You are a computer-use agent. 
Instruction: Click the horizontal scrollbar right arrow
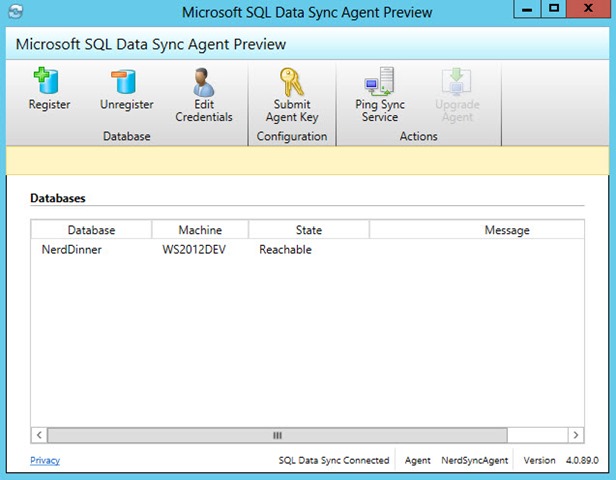[x=576, y=435]
